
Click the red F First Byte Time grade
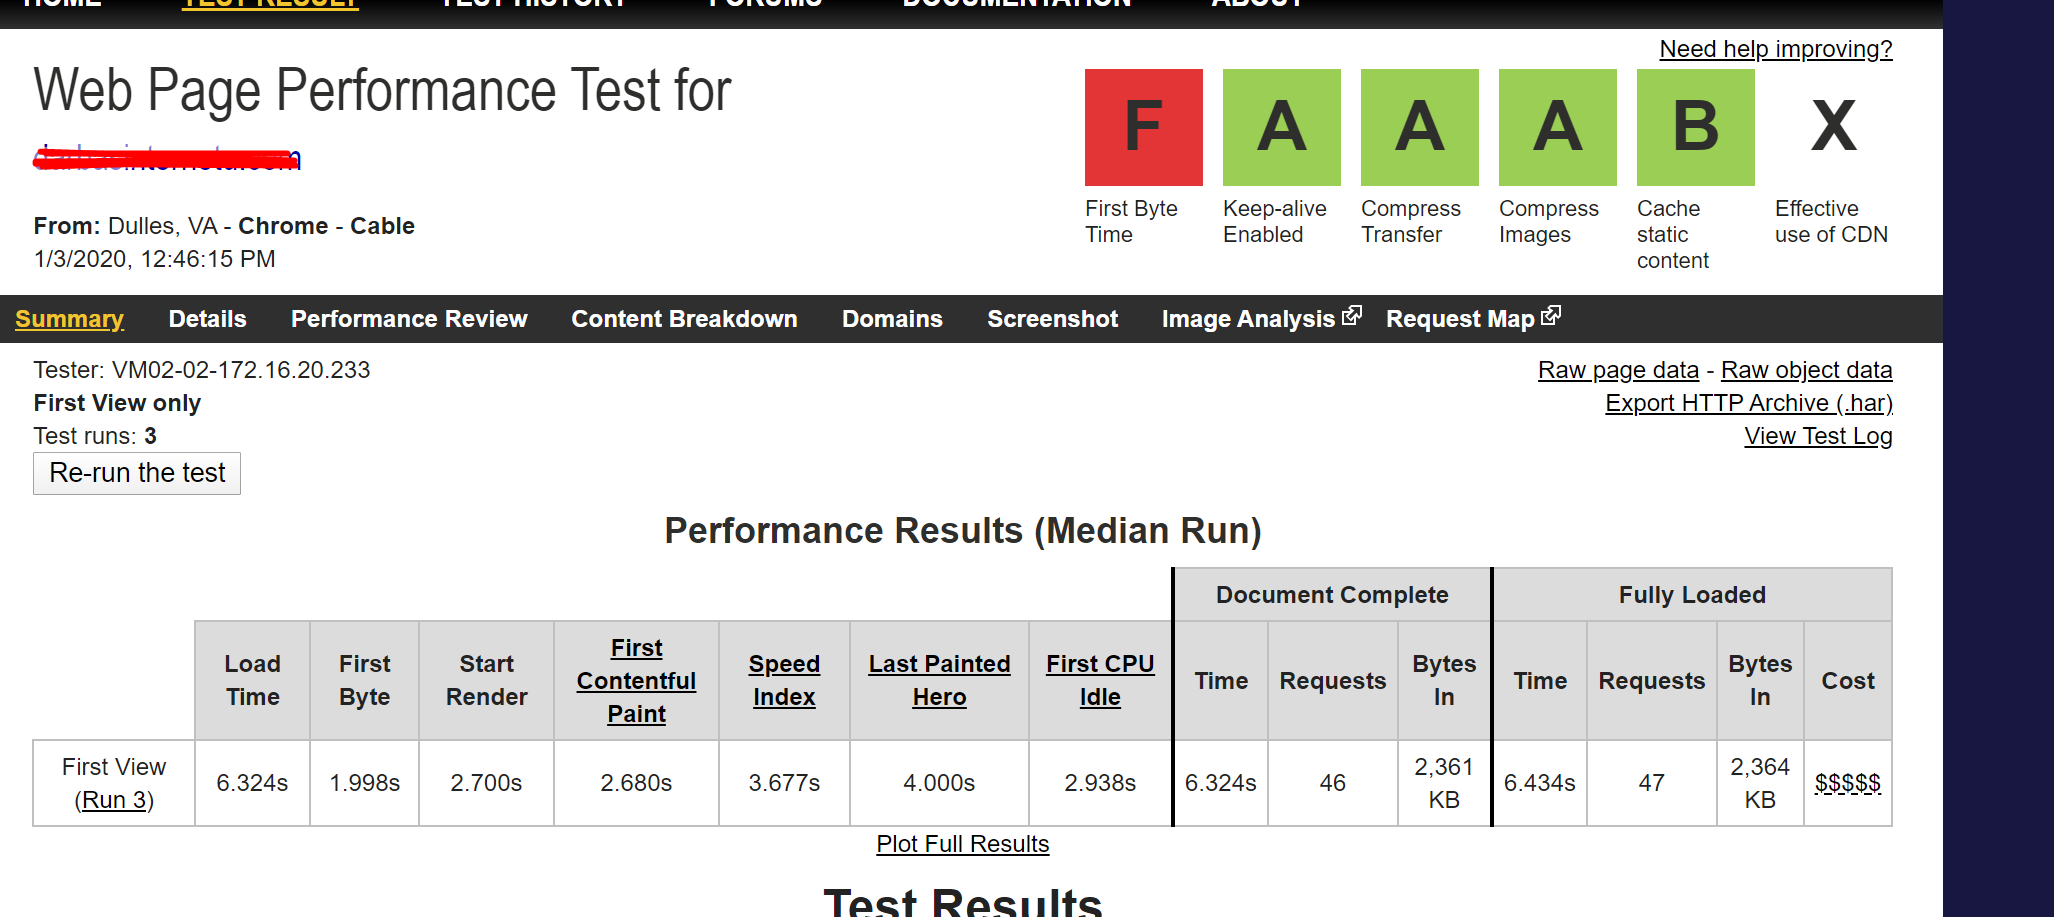tap(1143, 127)
